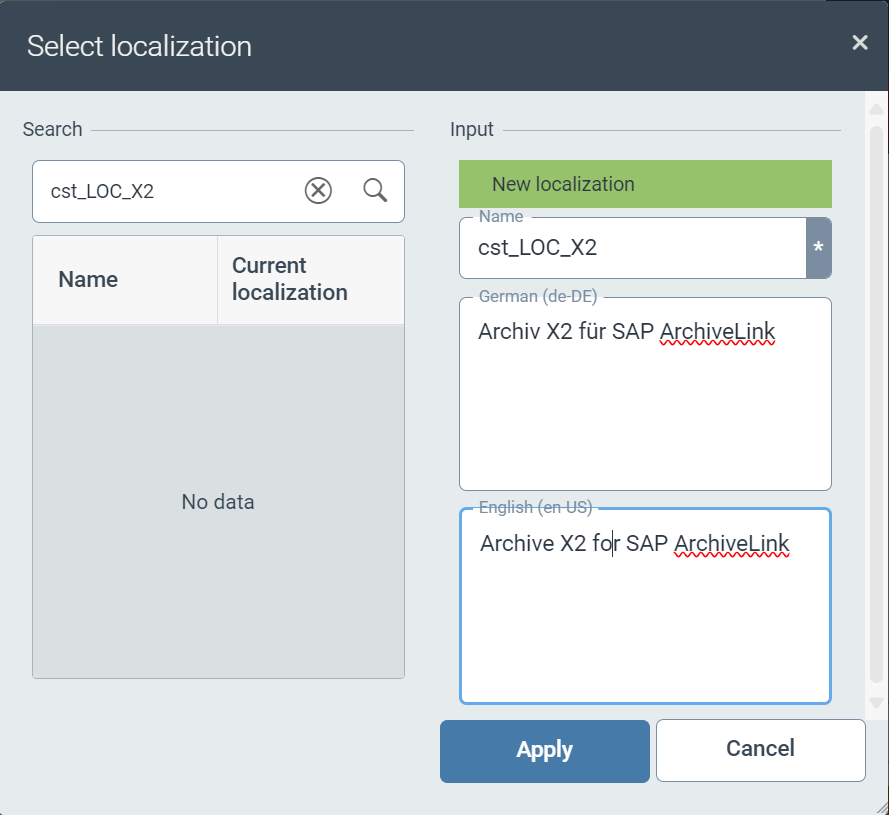Click the Current localization column header
The height and width of the screenshot is (815, 889).
point(290,279)
